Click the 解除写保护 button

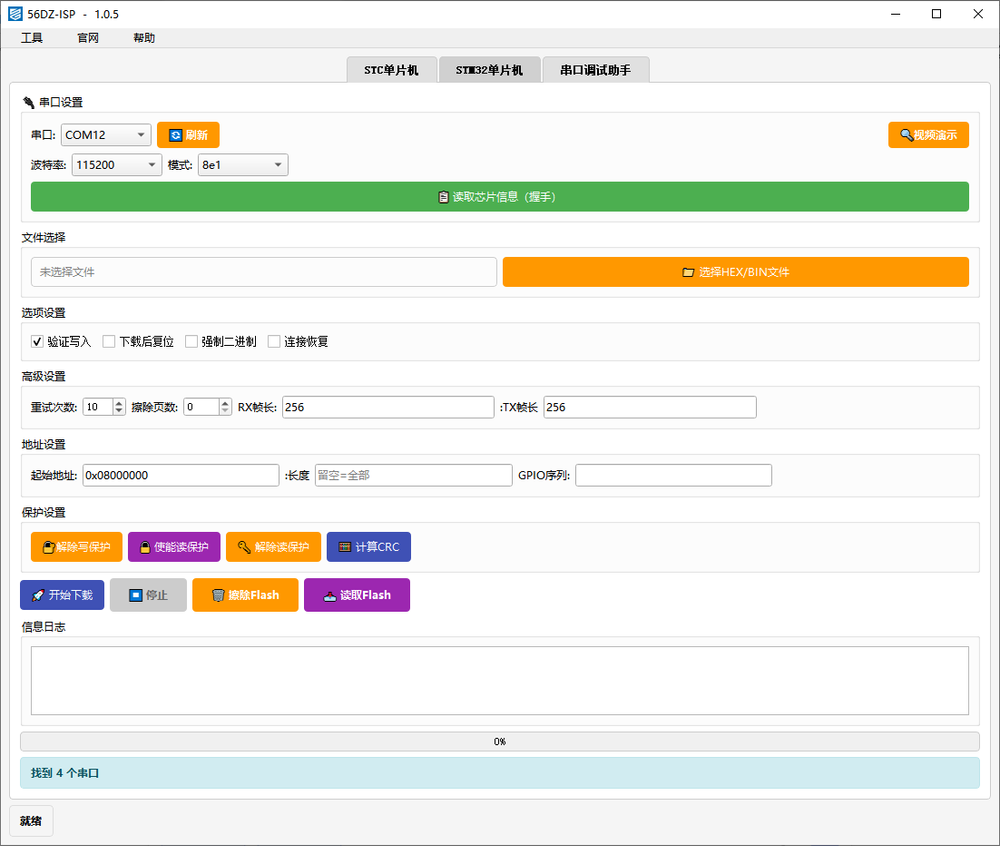coord(77,547)
